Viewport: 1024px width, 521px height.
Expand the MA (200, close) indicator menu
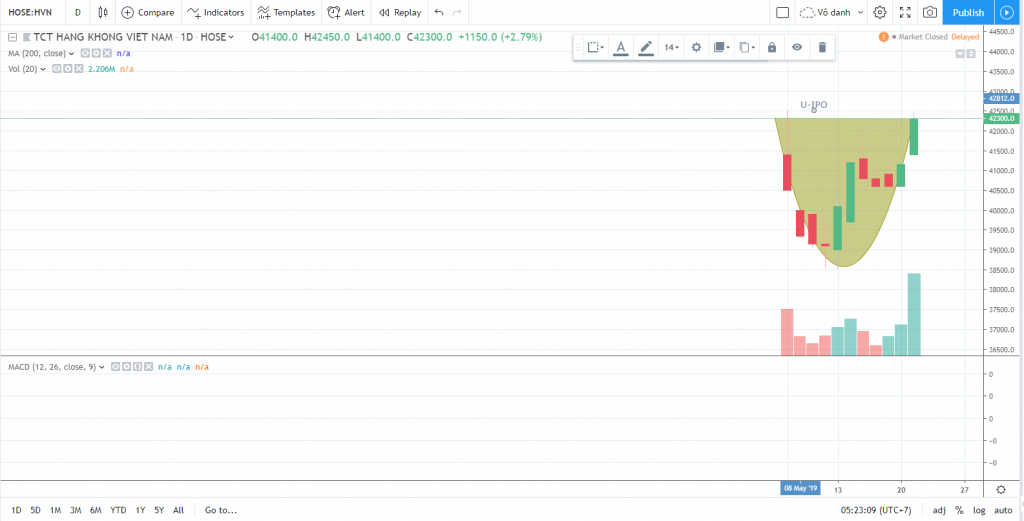tap(71, 53)
